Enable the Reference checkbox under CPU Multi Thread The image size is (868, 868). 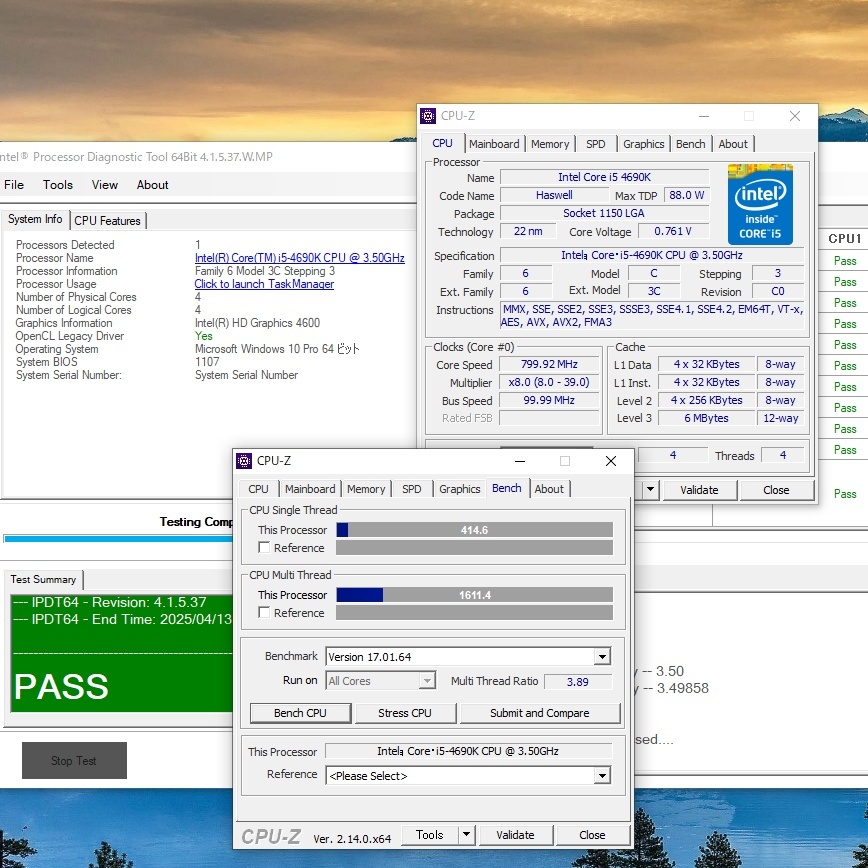click(264, 612)
